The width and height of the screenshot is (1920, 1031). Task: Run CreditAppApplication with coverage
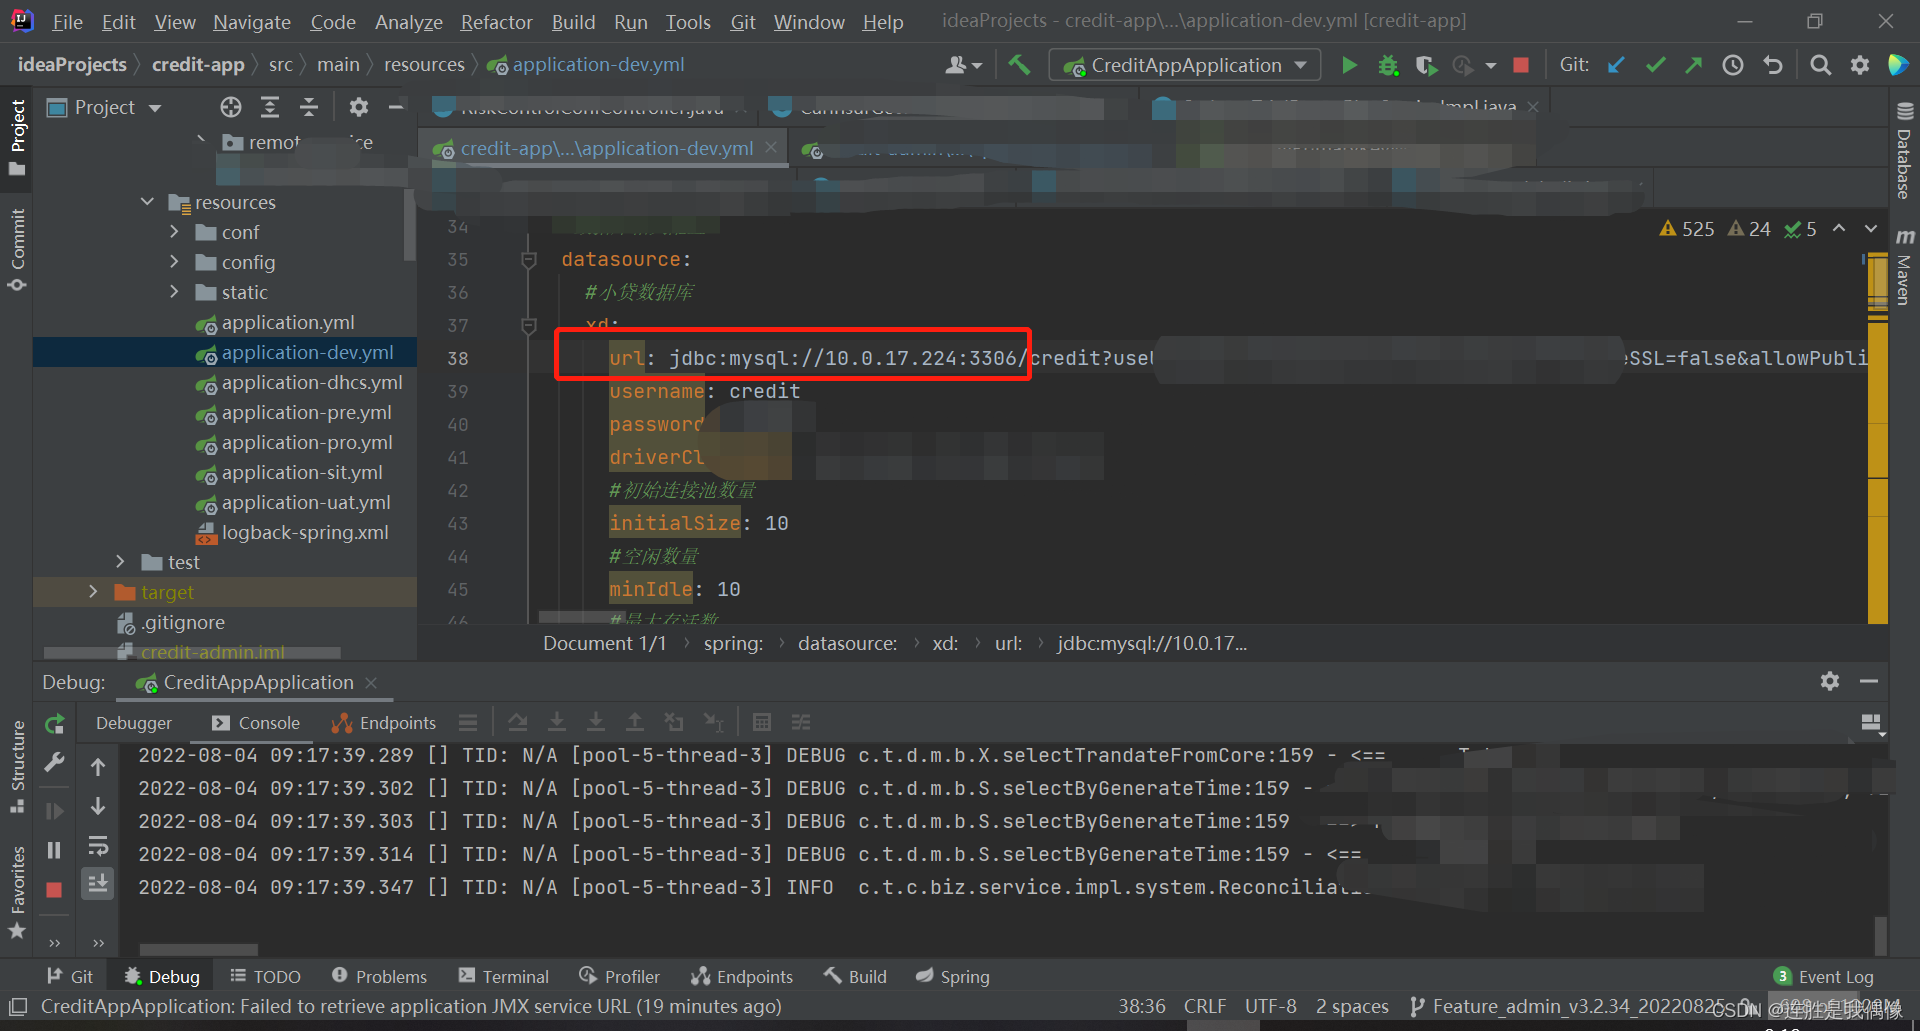click(1426, 64)
